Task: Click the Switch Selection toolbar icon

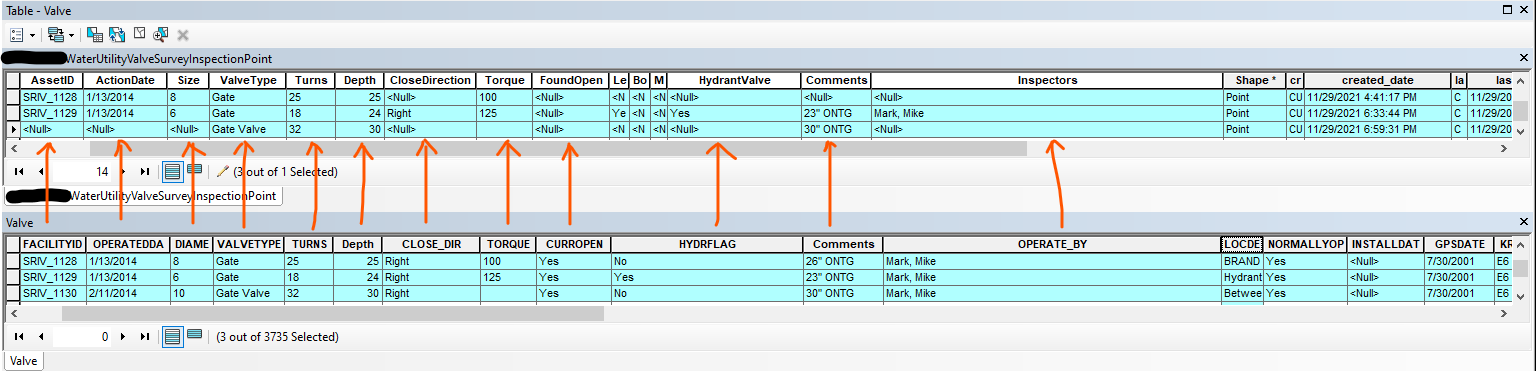Action: tap(117, 34)
